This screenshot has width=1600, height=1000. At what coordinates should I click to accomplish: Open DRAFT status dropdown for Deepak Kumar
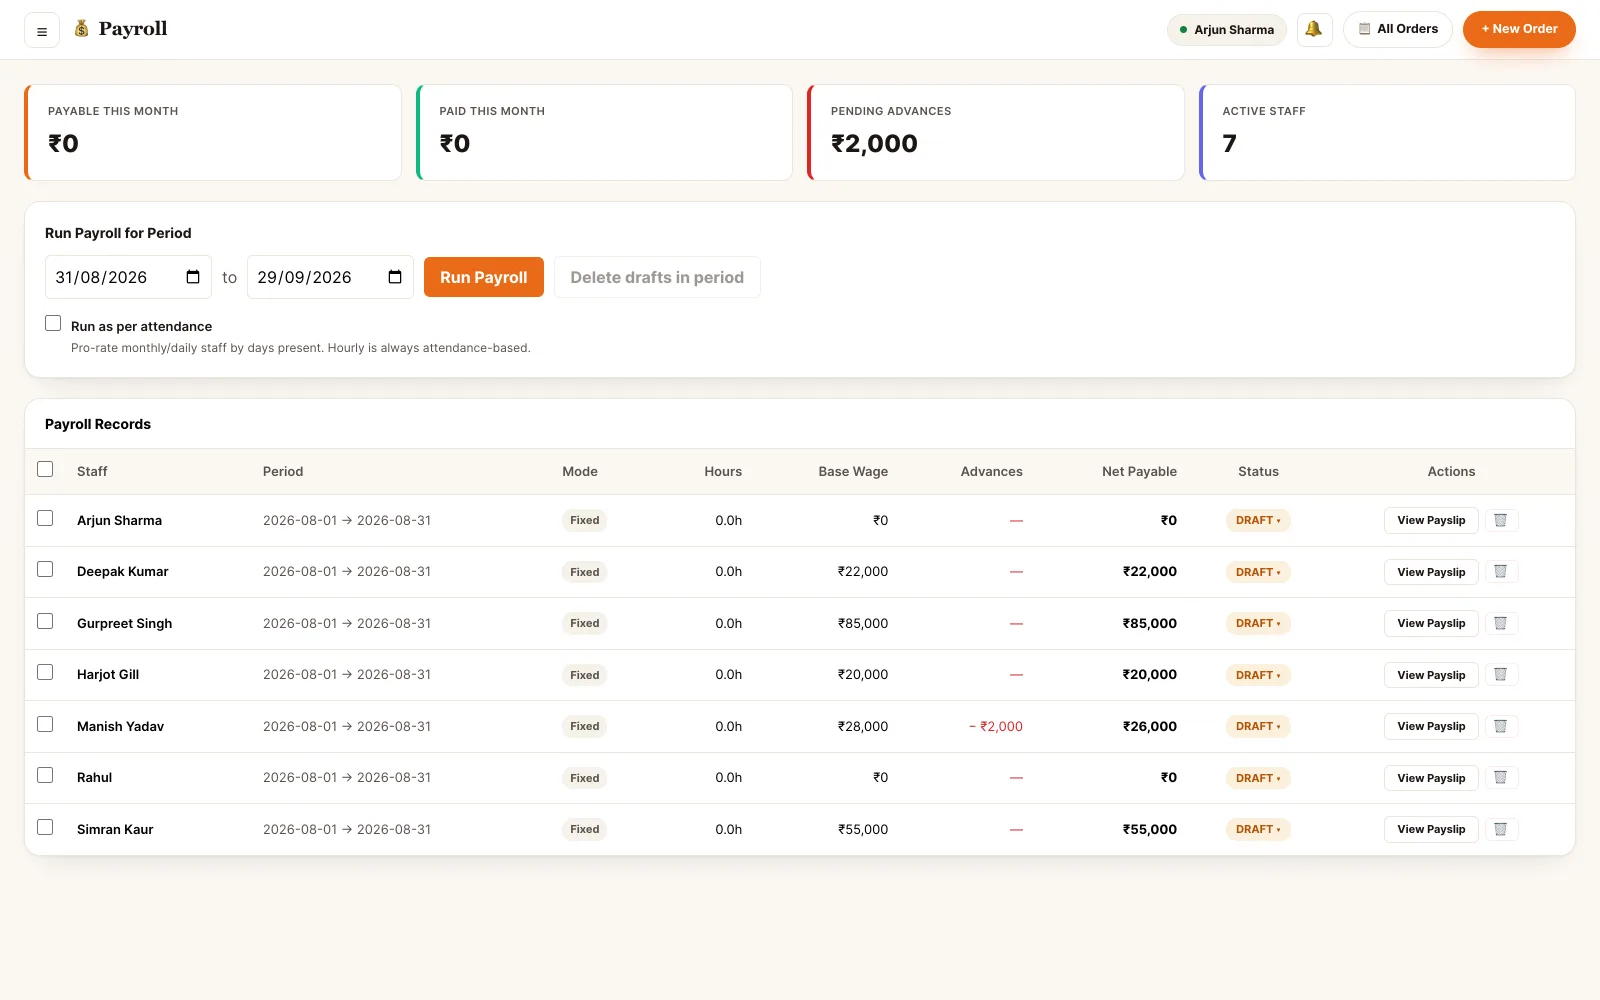[x=1258, y=572]
